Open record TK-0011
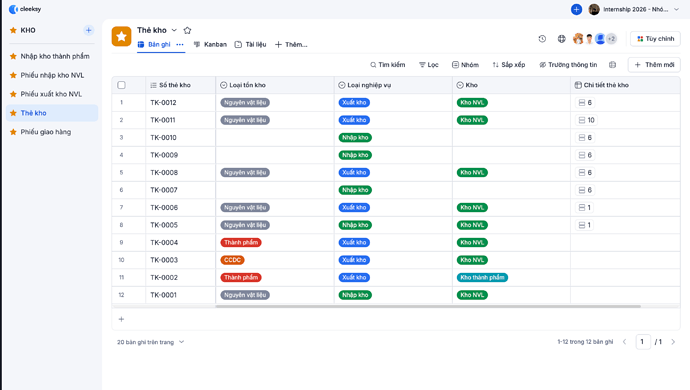This screenshot has width=690, height=390. [163, 120]
